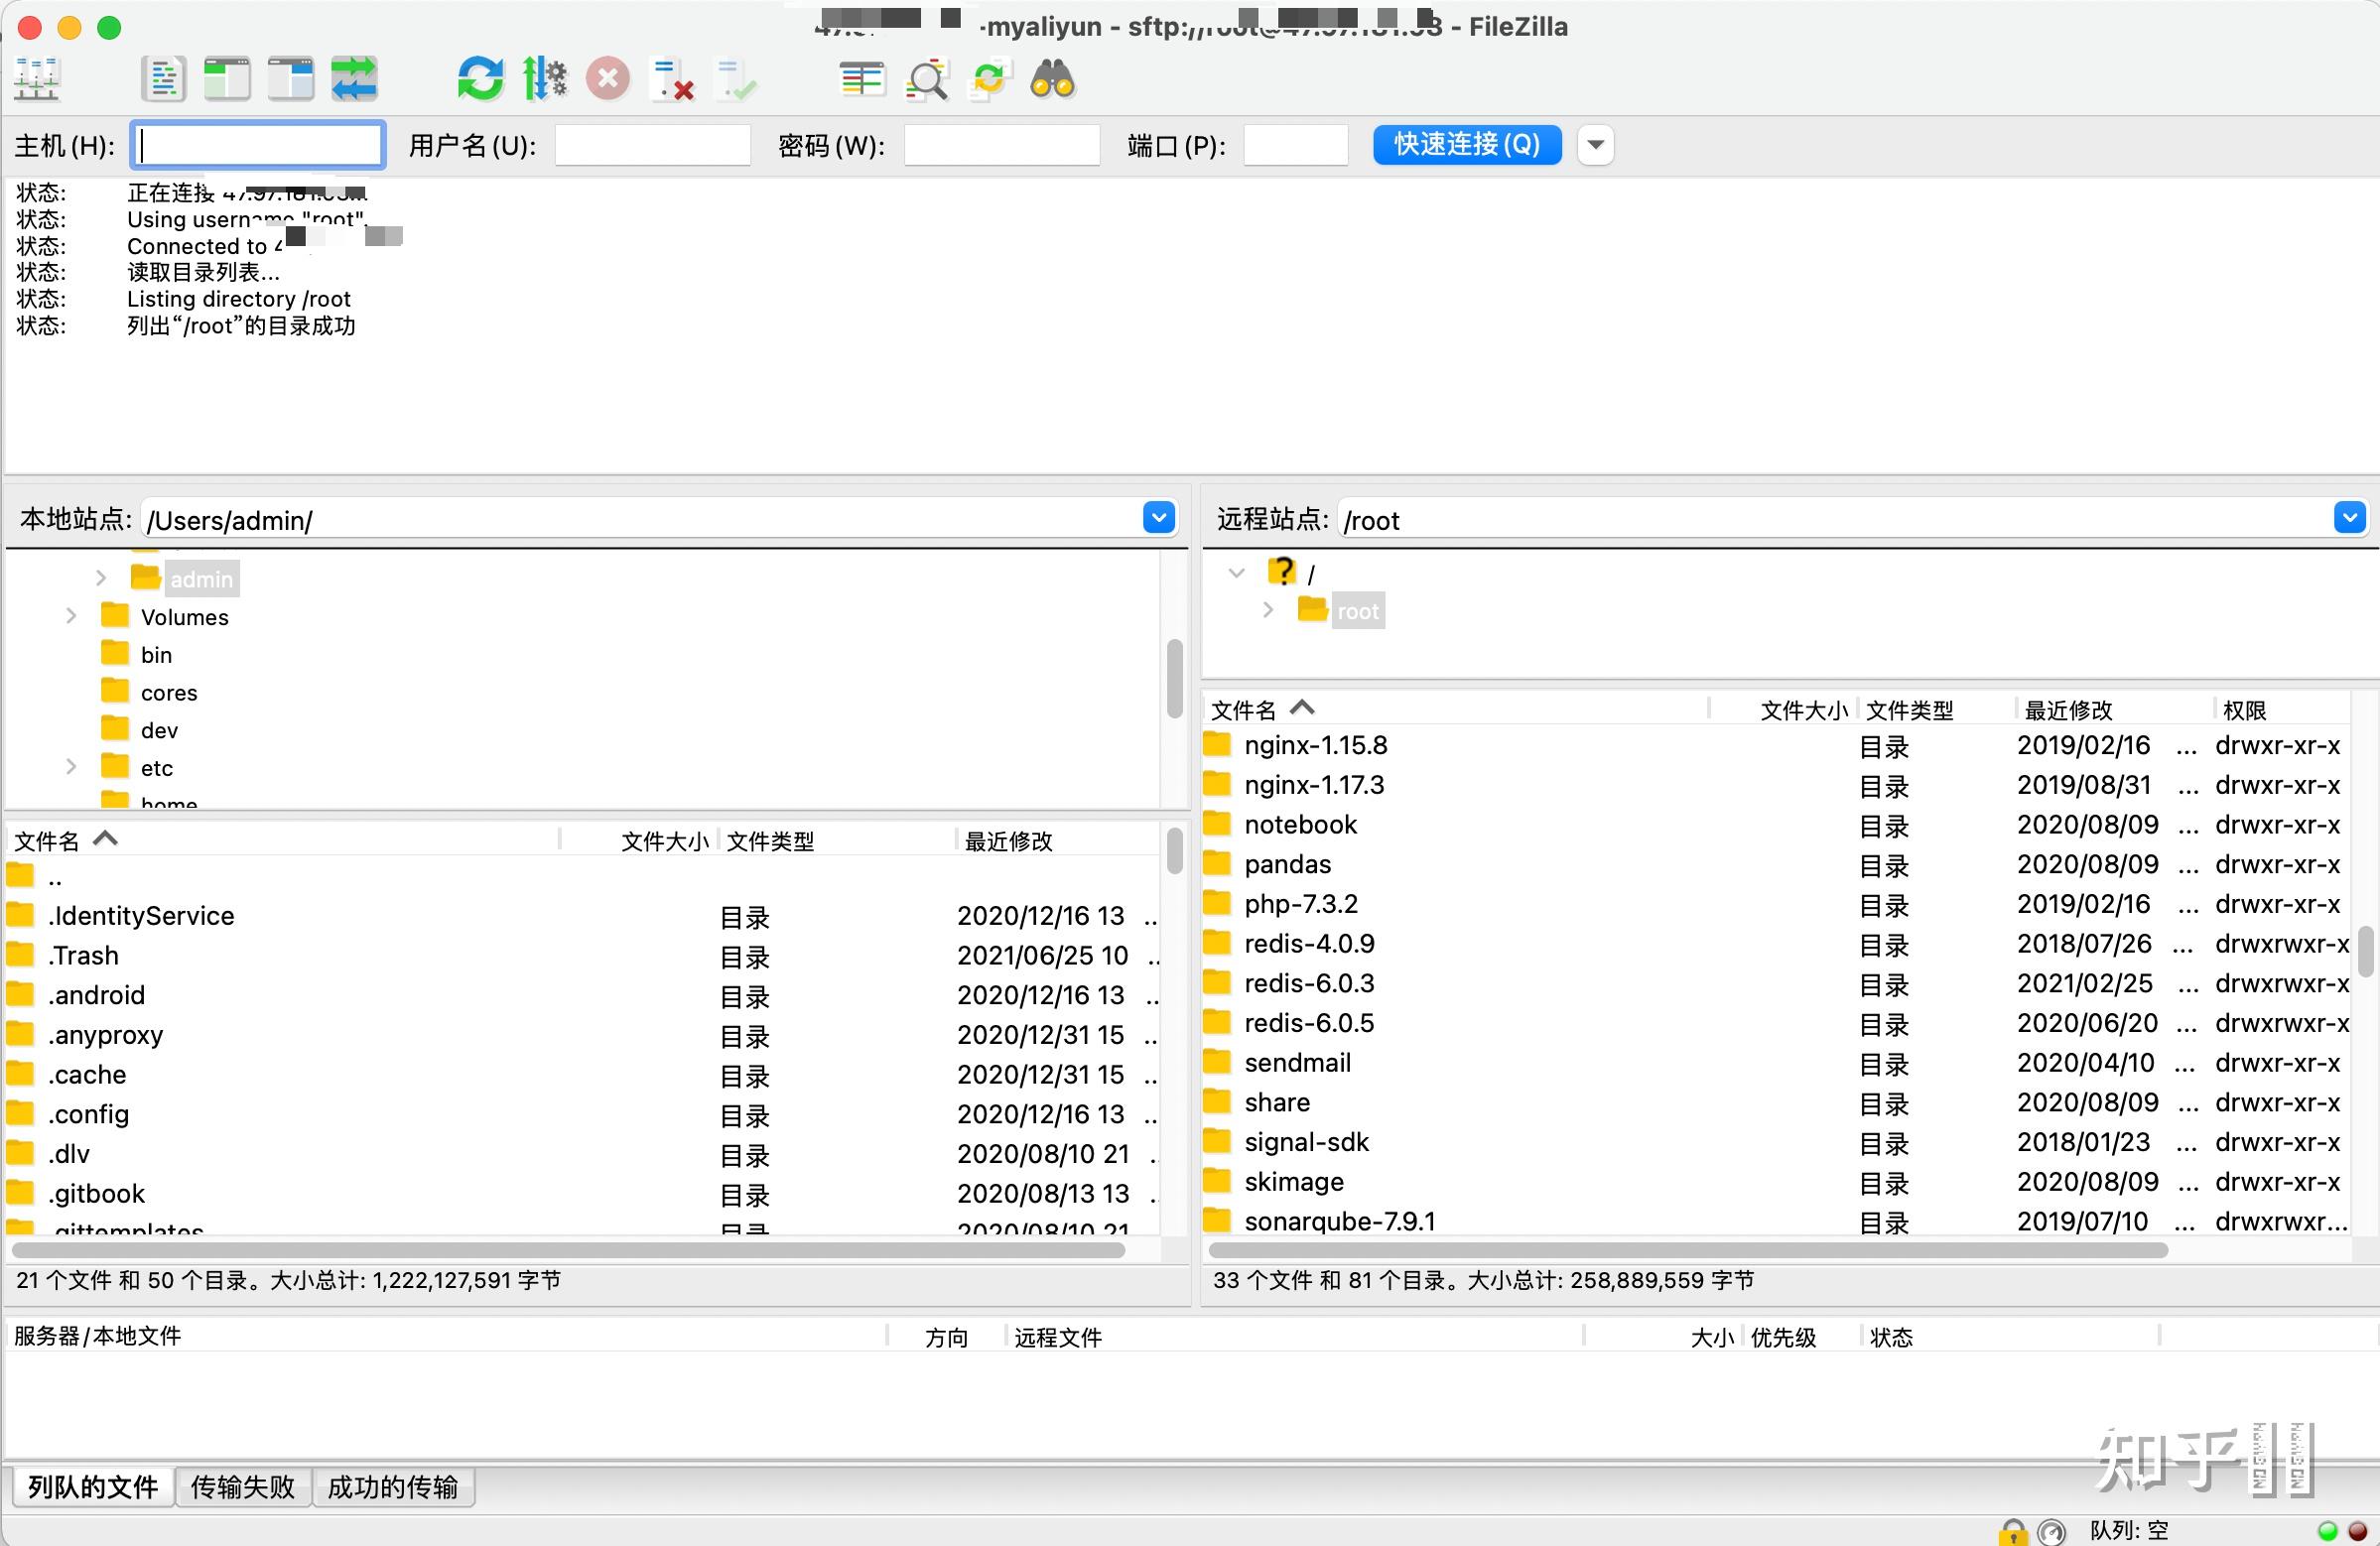The image size is (2380, 1546).
Task: Toggle remote directory tree display
Action: coord(291,79)
